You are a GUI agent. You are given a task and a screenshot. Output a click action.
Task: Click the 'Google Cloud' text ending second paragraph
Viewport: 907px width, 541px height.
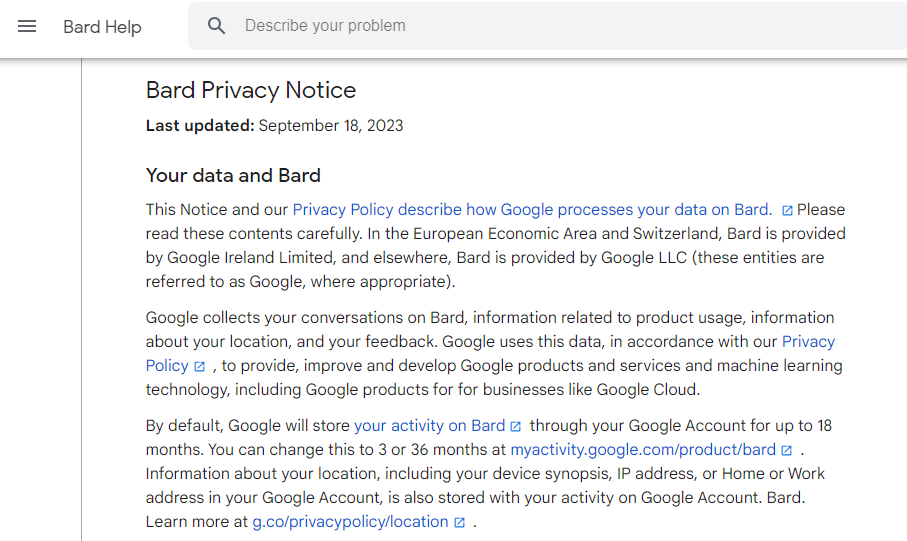[646, 390]
